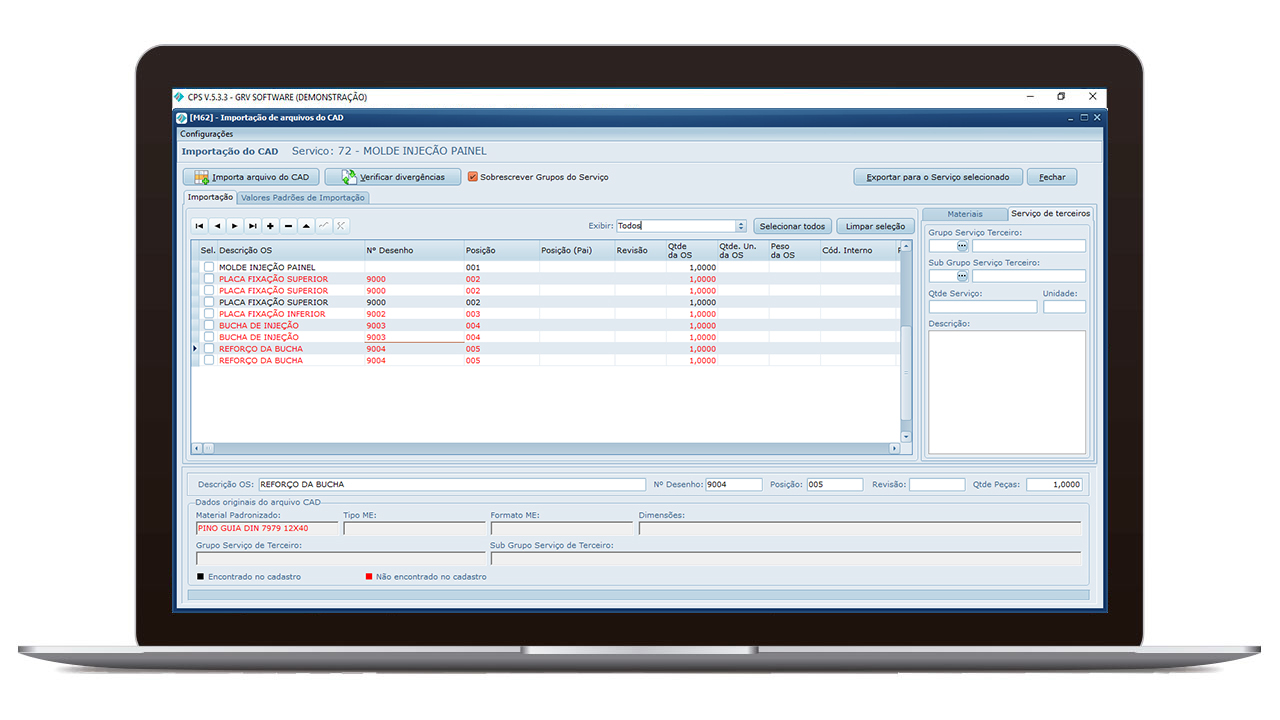The image size is (1280, 720).
Task: Click the Nº Desenho column header
Action: 414,250
